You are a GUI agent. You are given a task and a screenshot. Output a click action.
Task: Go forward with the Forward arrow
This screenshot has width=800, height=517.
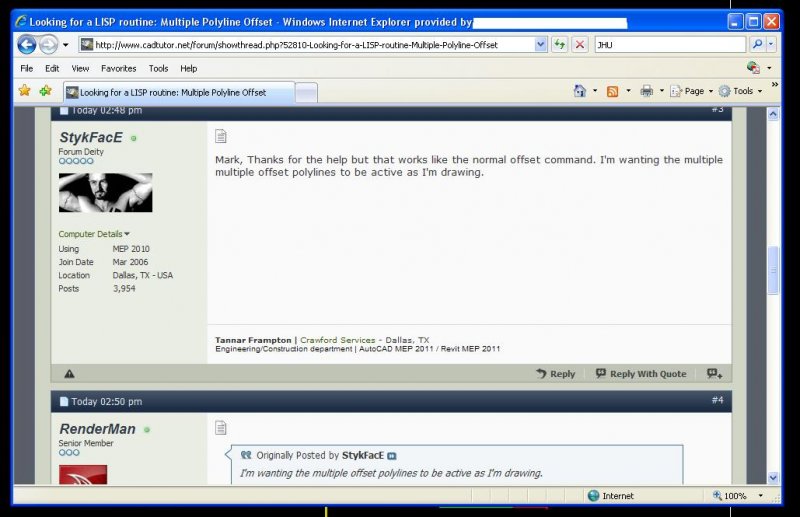48,45
